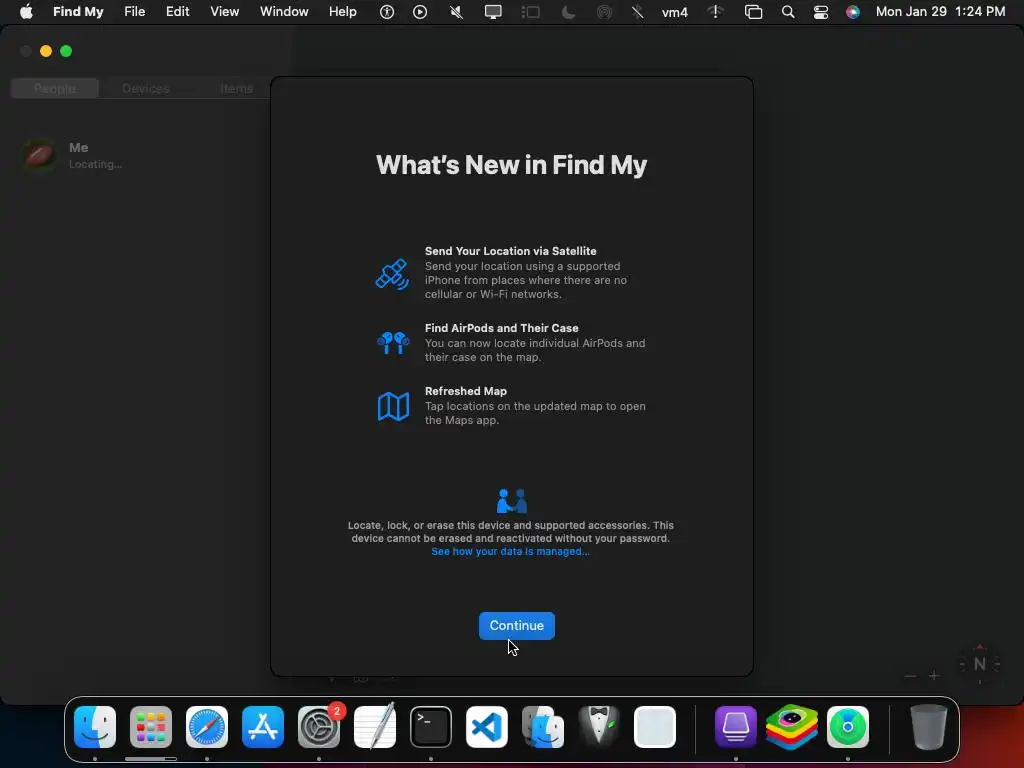Open TextEdit from the Dock
1024x768 pixels.
tap(375, 726)
